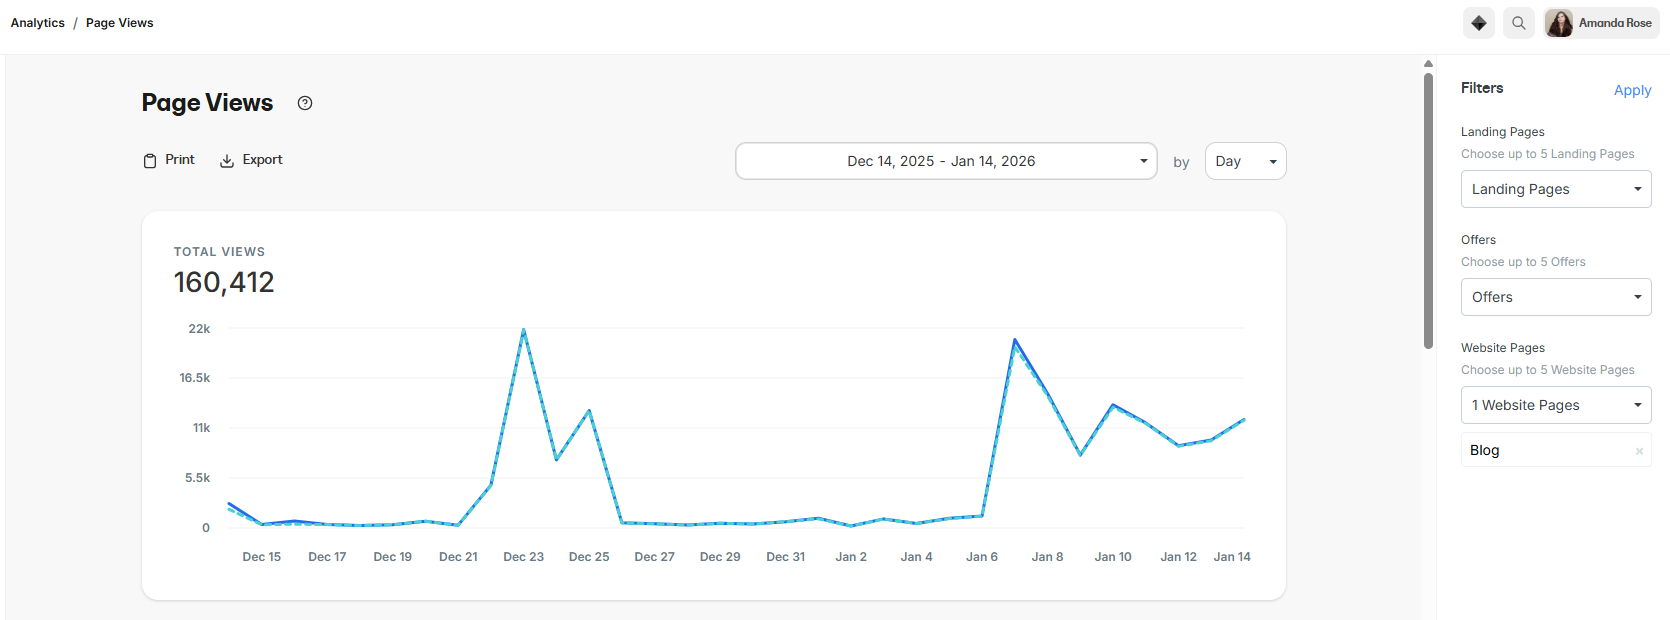Screen dimensions: 1670x620
Task: Open search with the magnifier icon
Action: [x=1519, y=23]
